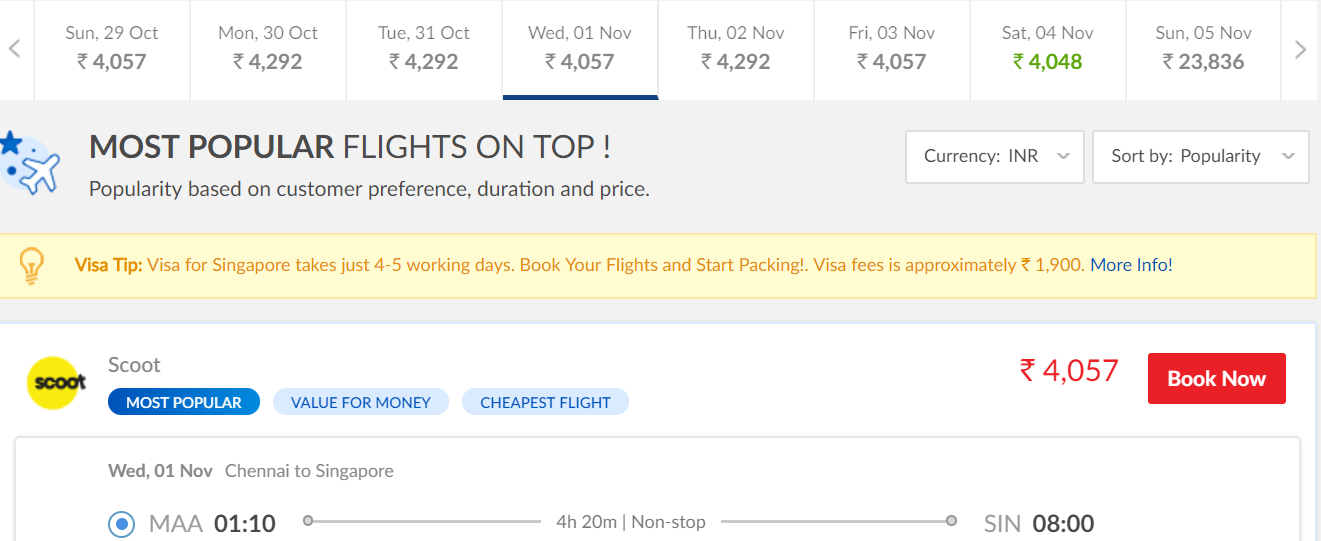Screen dimensions: 1321x541
Task: Open the More Info! visa link
Action: pos(1131,265)
